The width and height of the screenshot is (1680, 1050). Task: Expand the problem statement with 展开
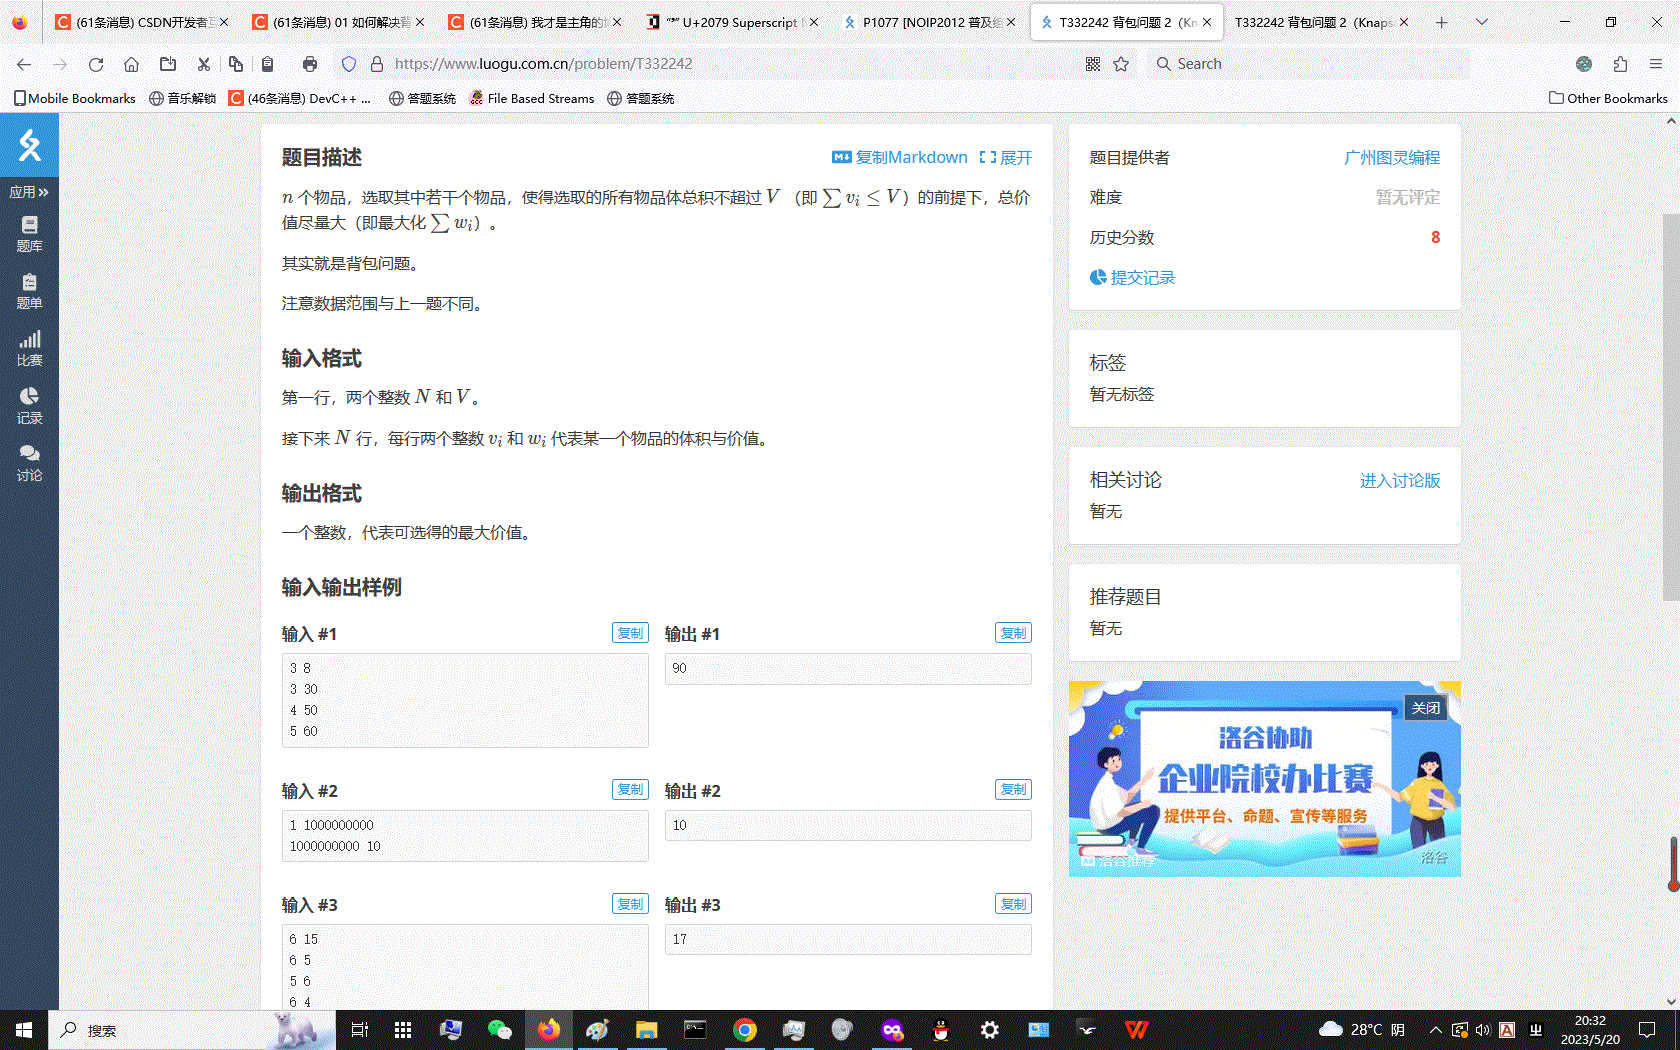pyautogui.click(x=1005, y=158)
